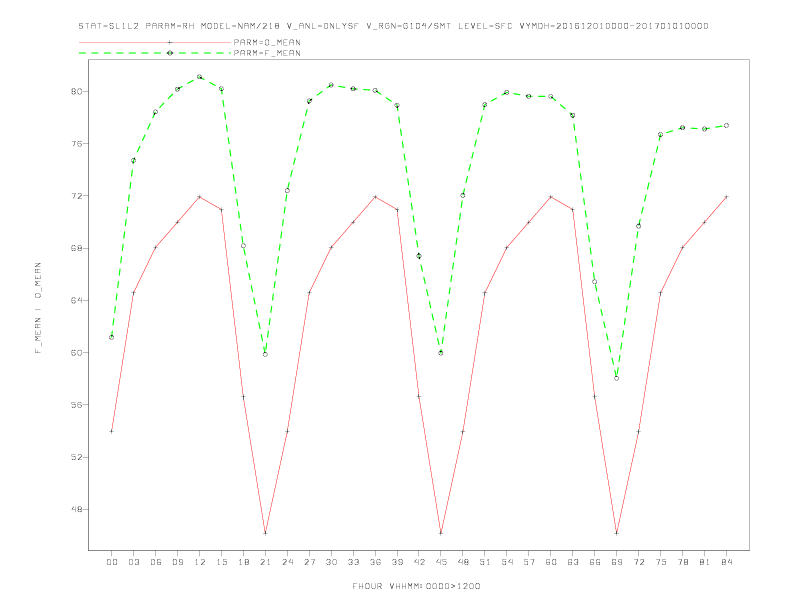This screenshot has height=612, width=792.
Task: Click MODEL=NAM/218 in the chart title
Action: (240, 26)
